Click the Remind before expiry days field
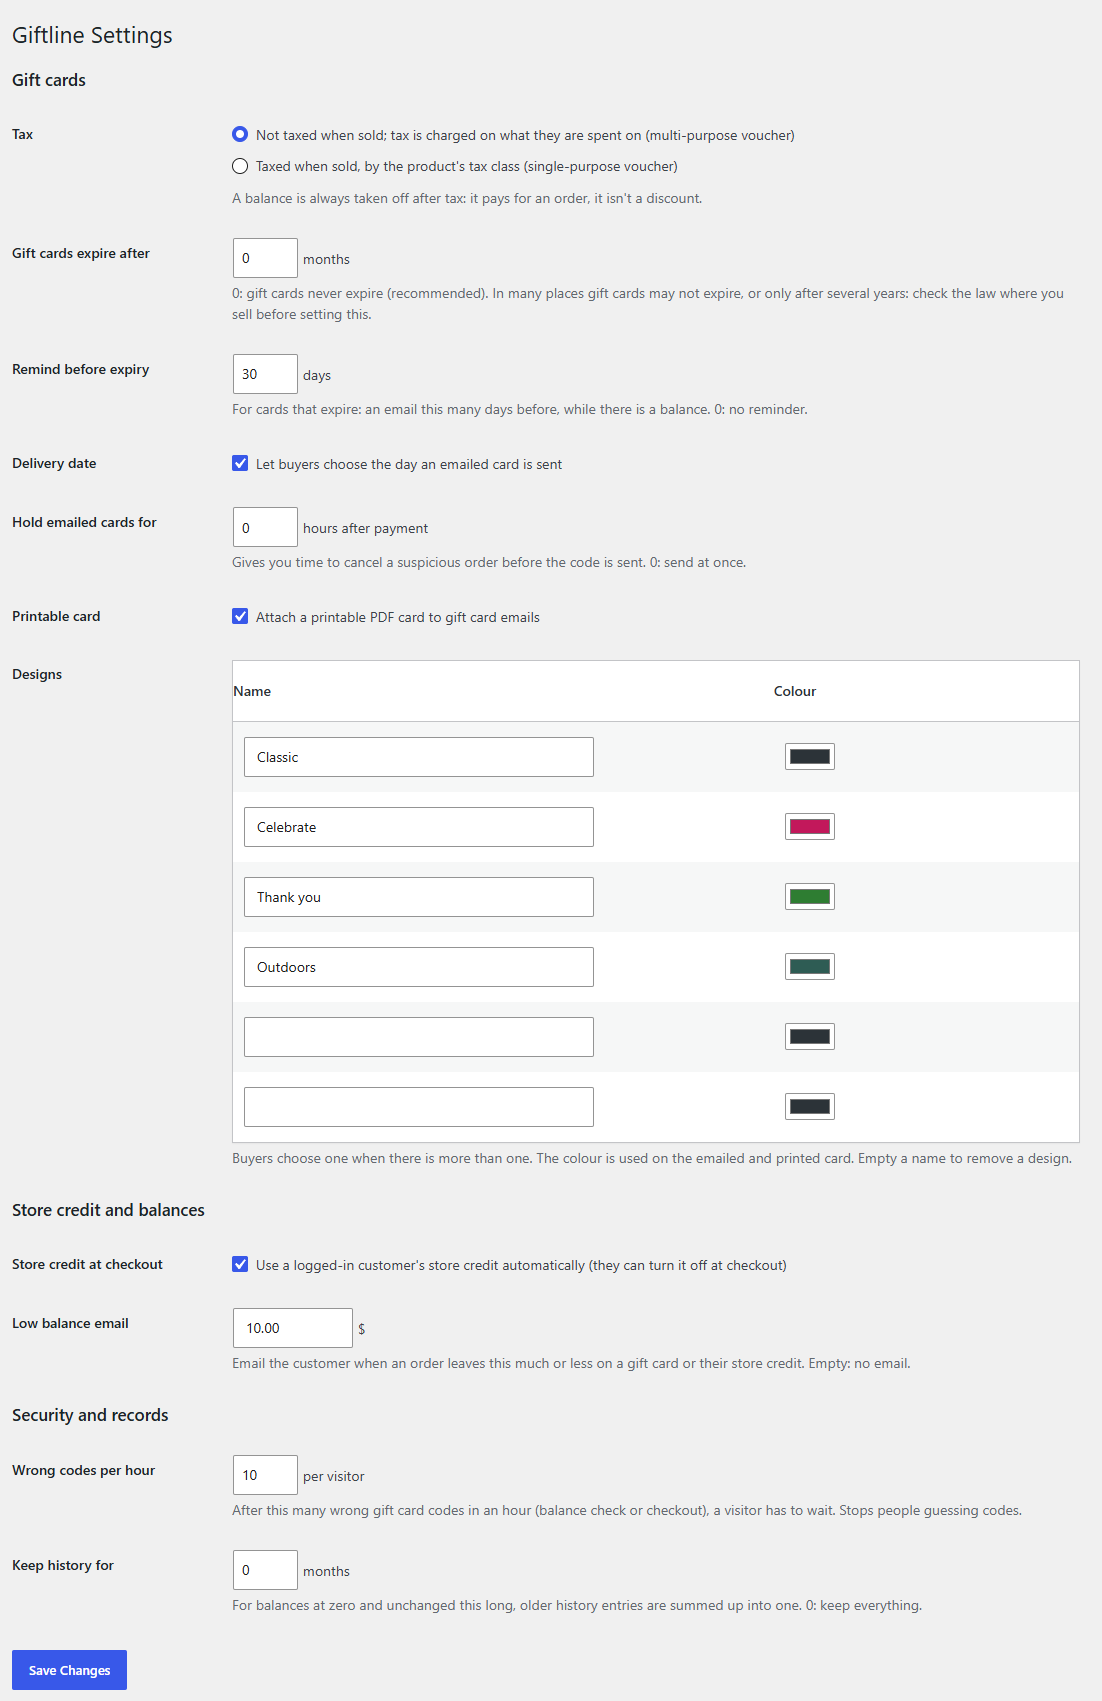1102x1701 pixels. click(x=265, y=374)
